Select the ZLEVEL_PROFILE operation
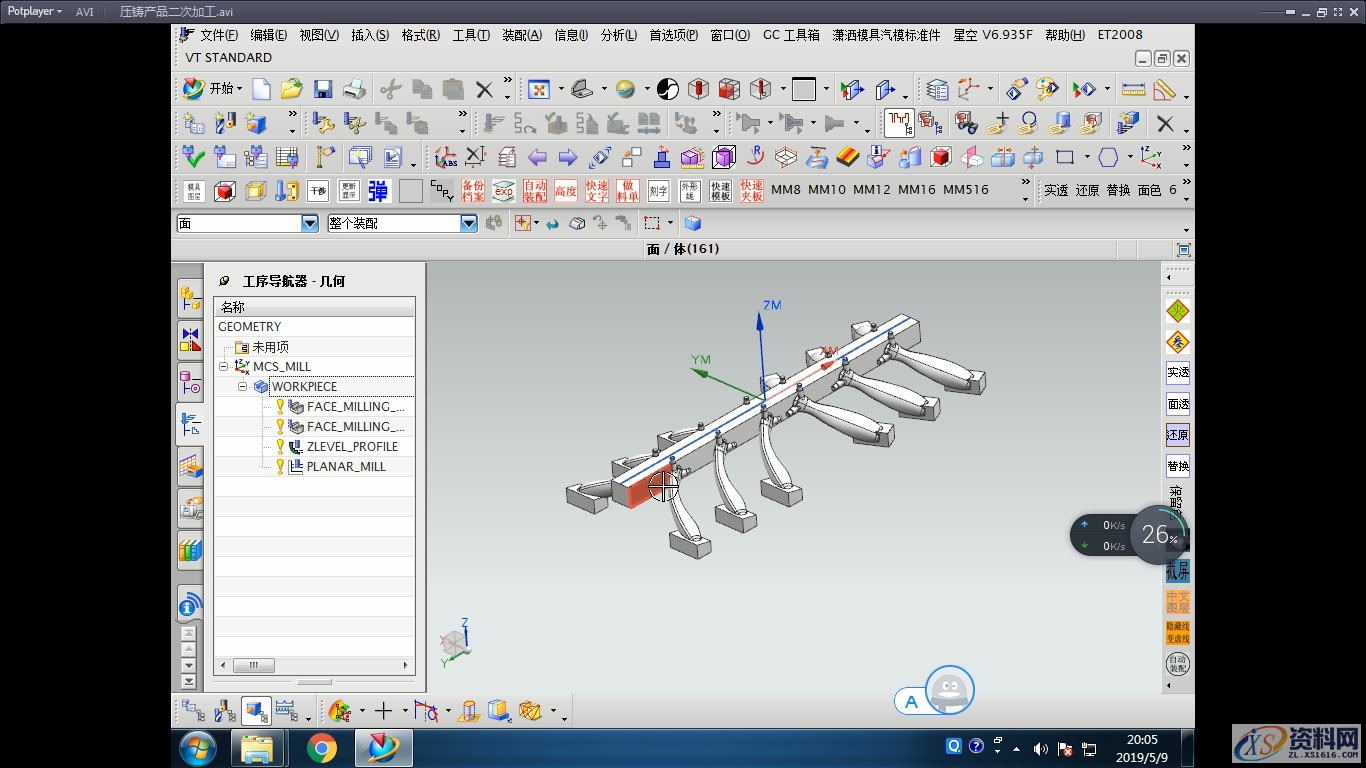 click(x=351, y=447)
